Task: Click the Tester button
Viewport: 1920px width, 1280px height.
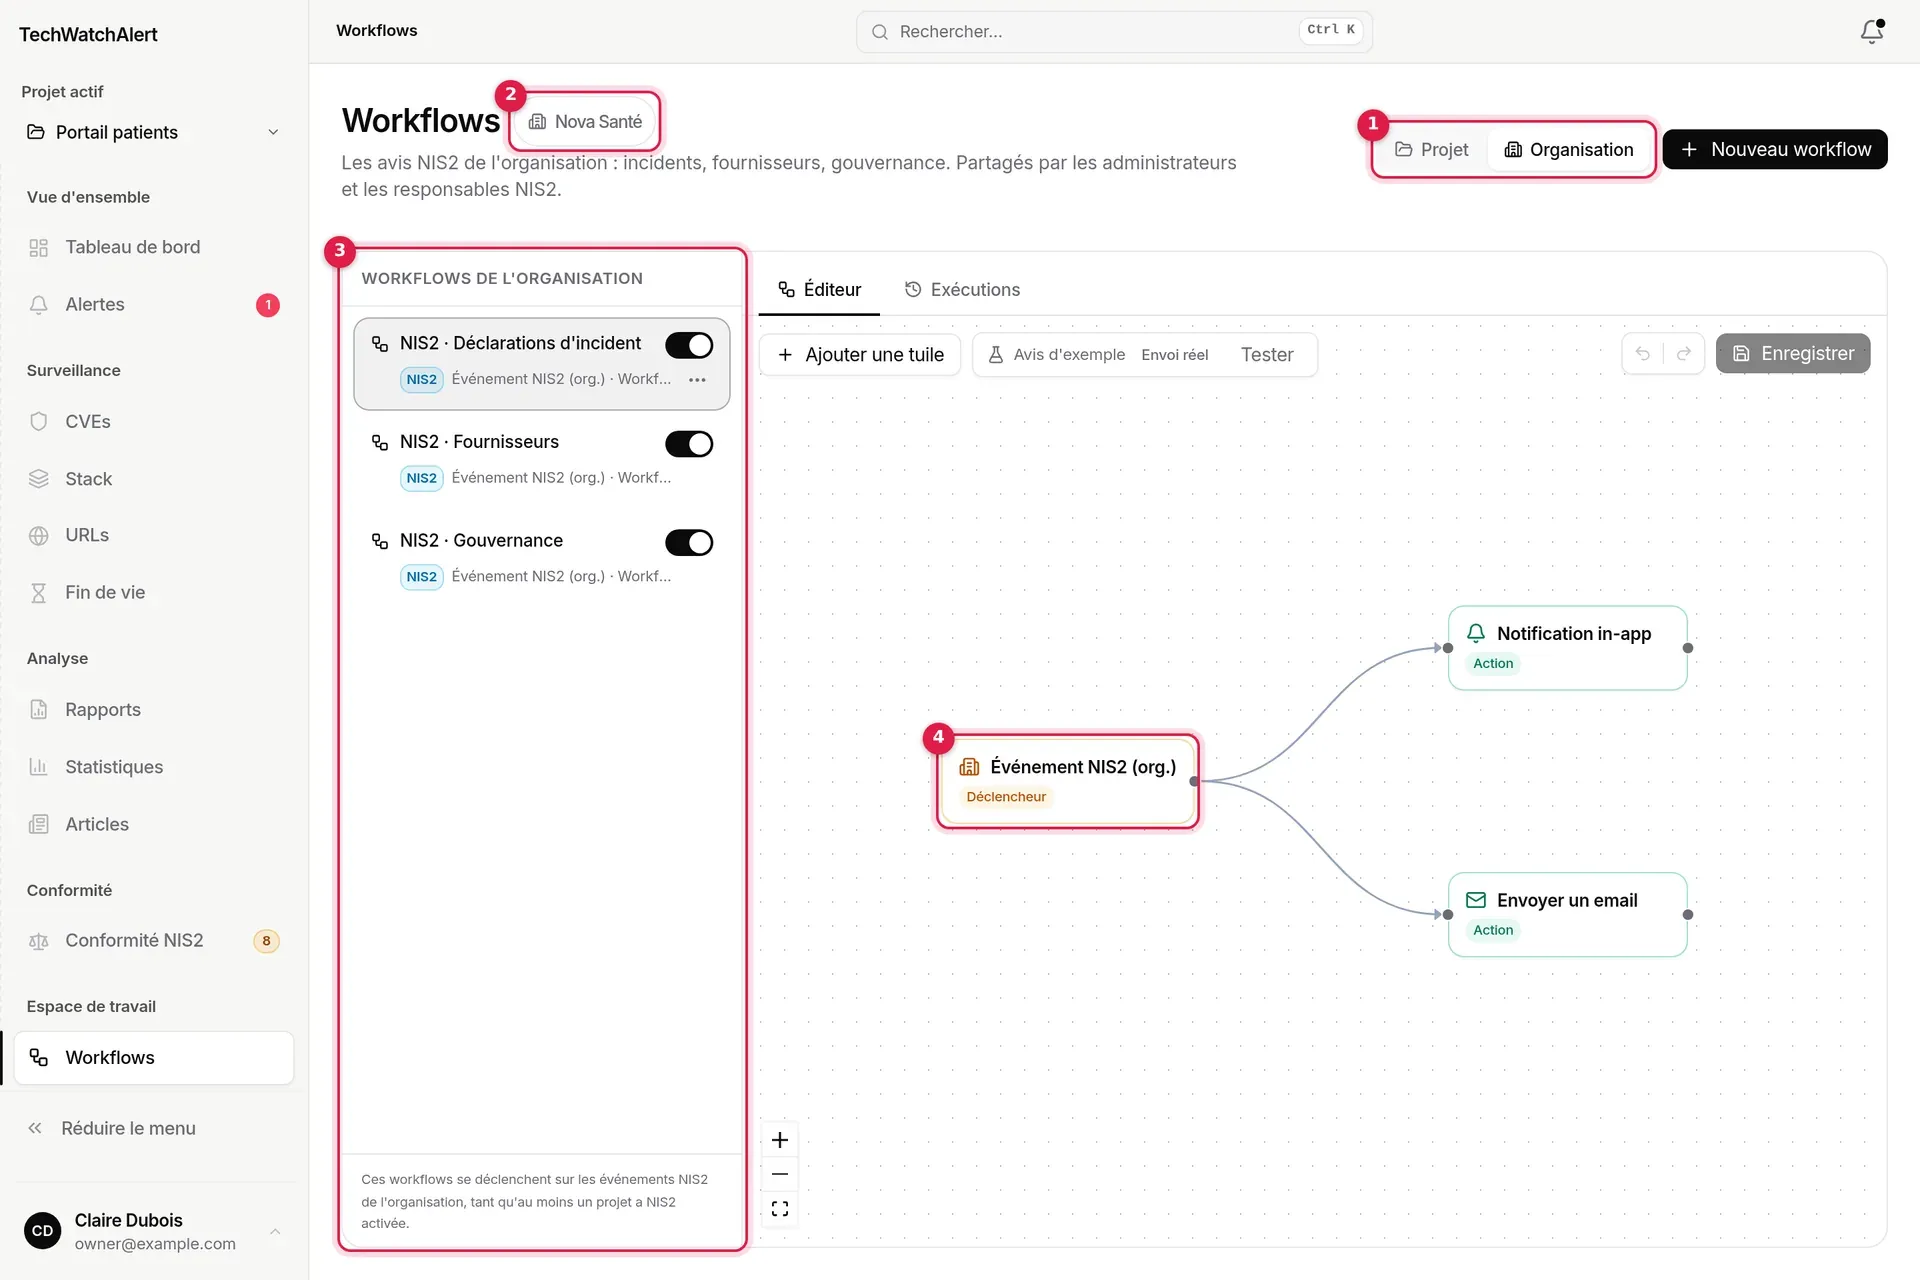Action: pos(1267,355)
